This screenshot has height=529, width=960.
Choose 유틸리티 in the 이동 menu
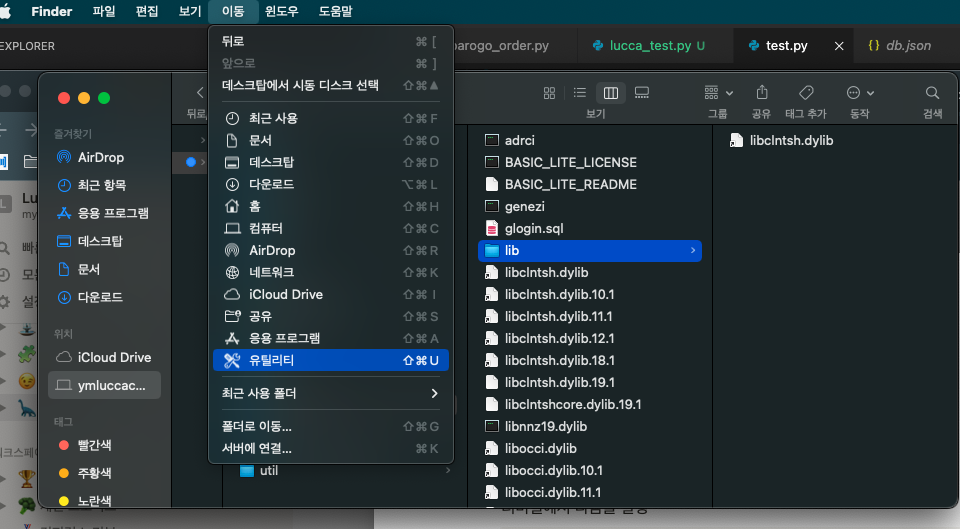(331, 360)
